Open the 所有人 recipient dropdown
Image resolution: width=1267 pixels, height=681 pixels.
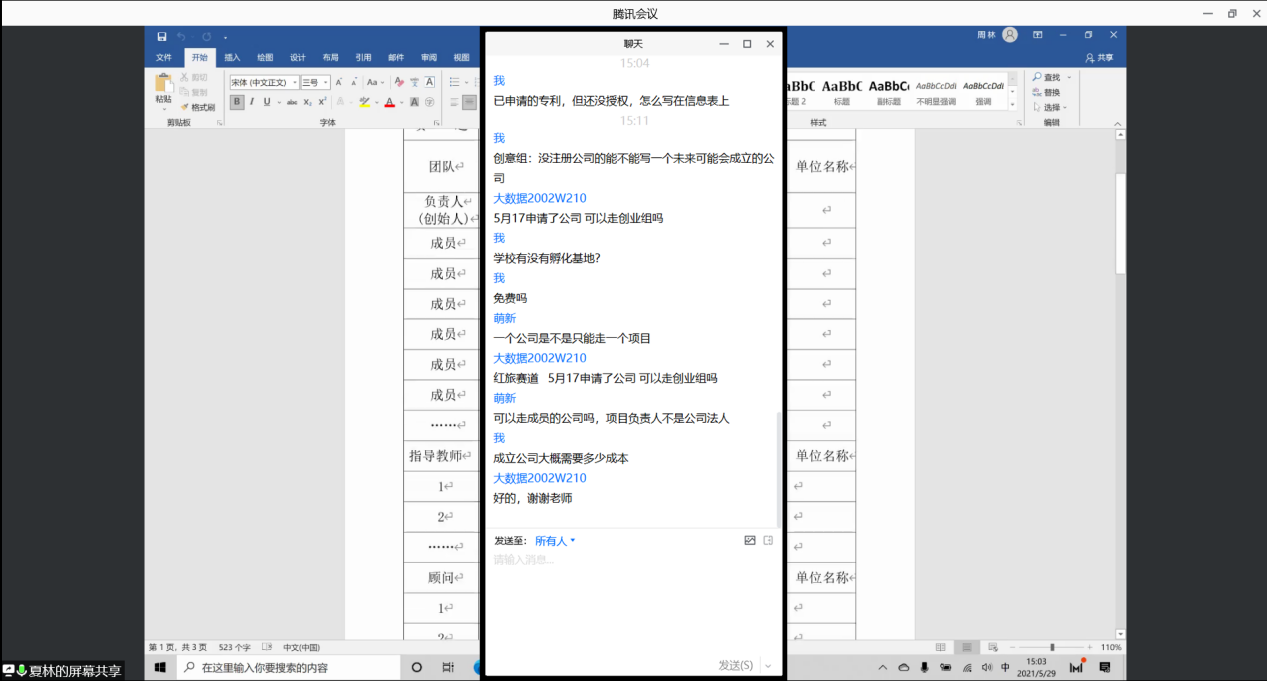(553, 540)
